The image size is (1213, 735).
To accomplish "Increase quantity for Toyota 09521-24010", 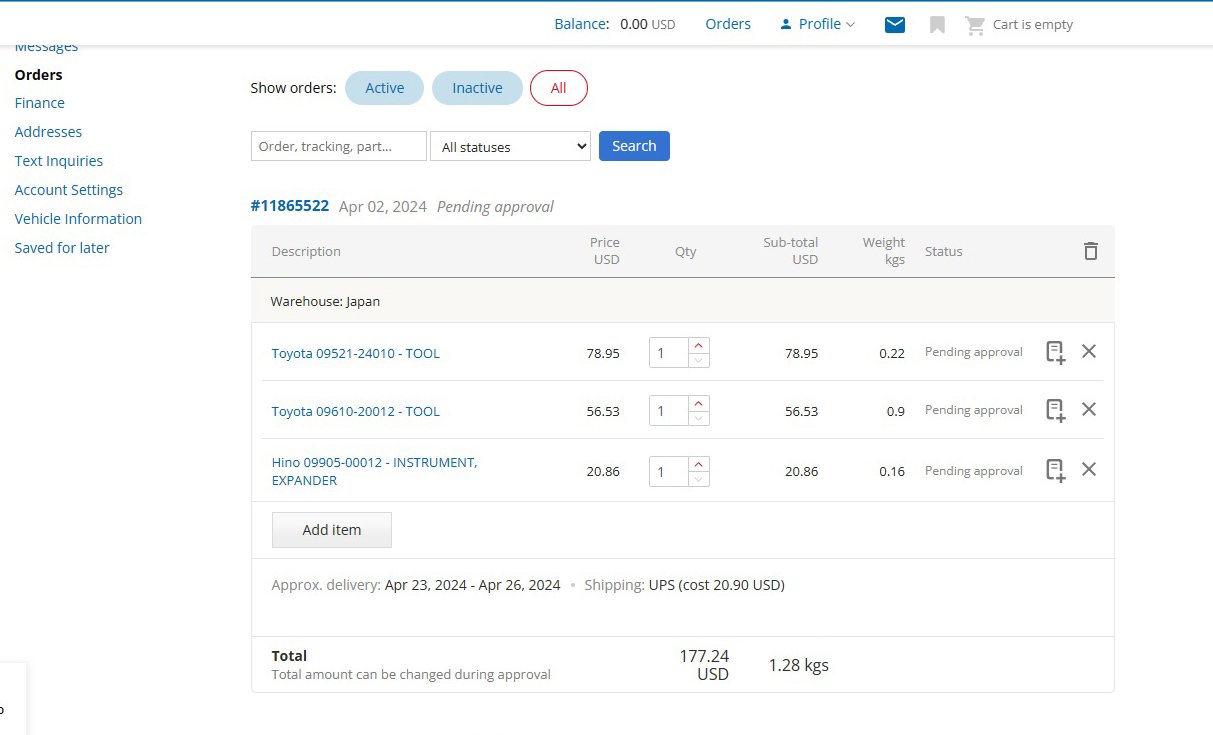I will [x=699, y=345].
